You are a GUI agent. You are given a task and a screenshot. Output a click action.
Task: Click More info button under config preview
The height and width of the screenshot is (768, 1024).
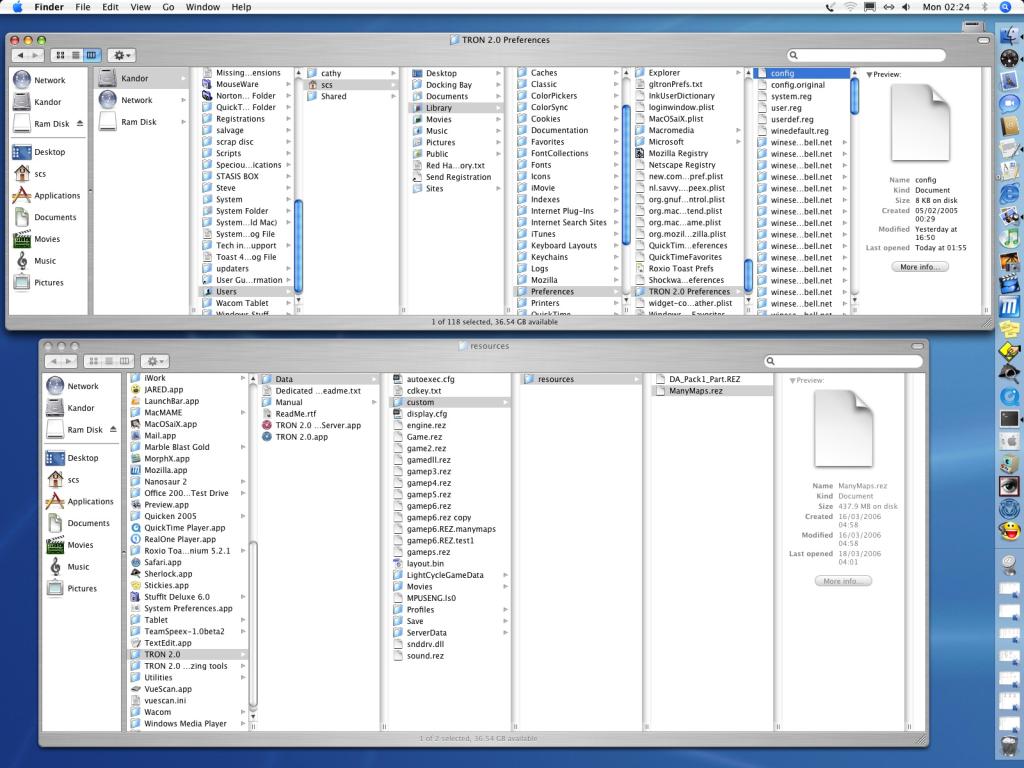coord(919,267)
